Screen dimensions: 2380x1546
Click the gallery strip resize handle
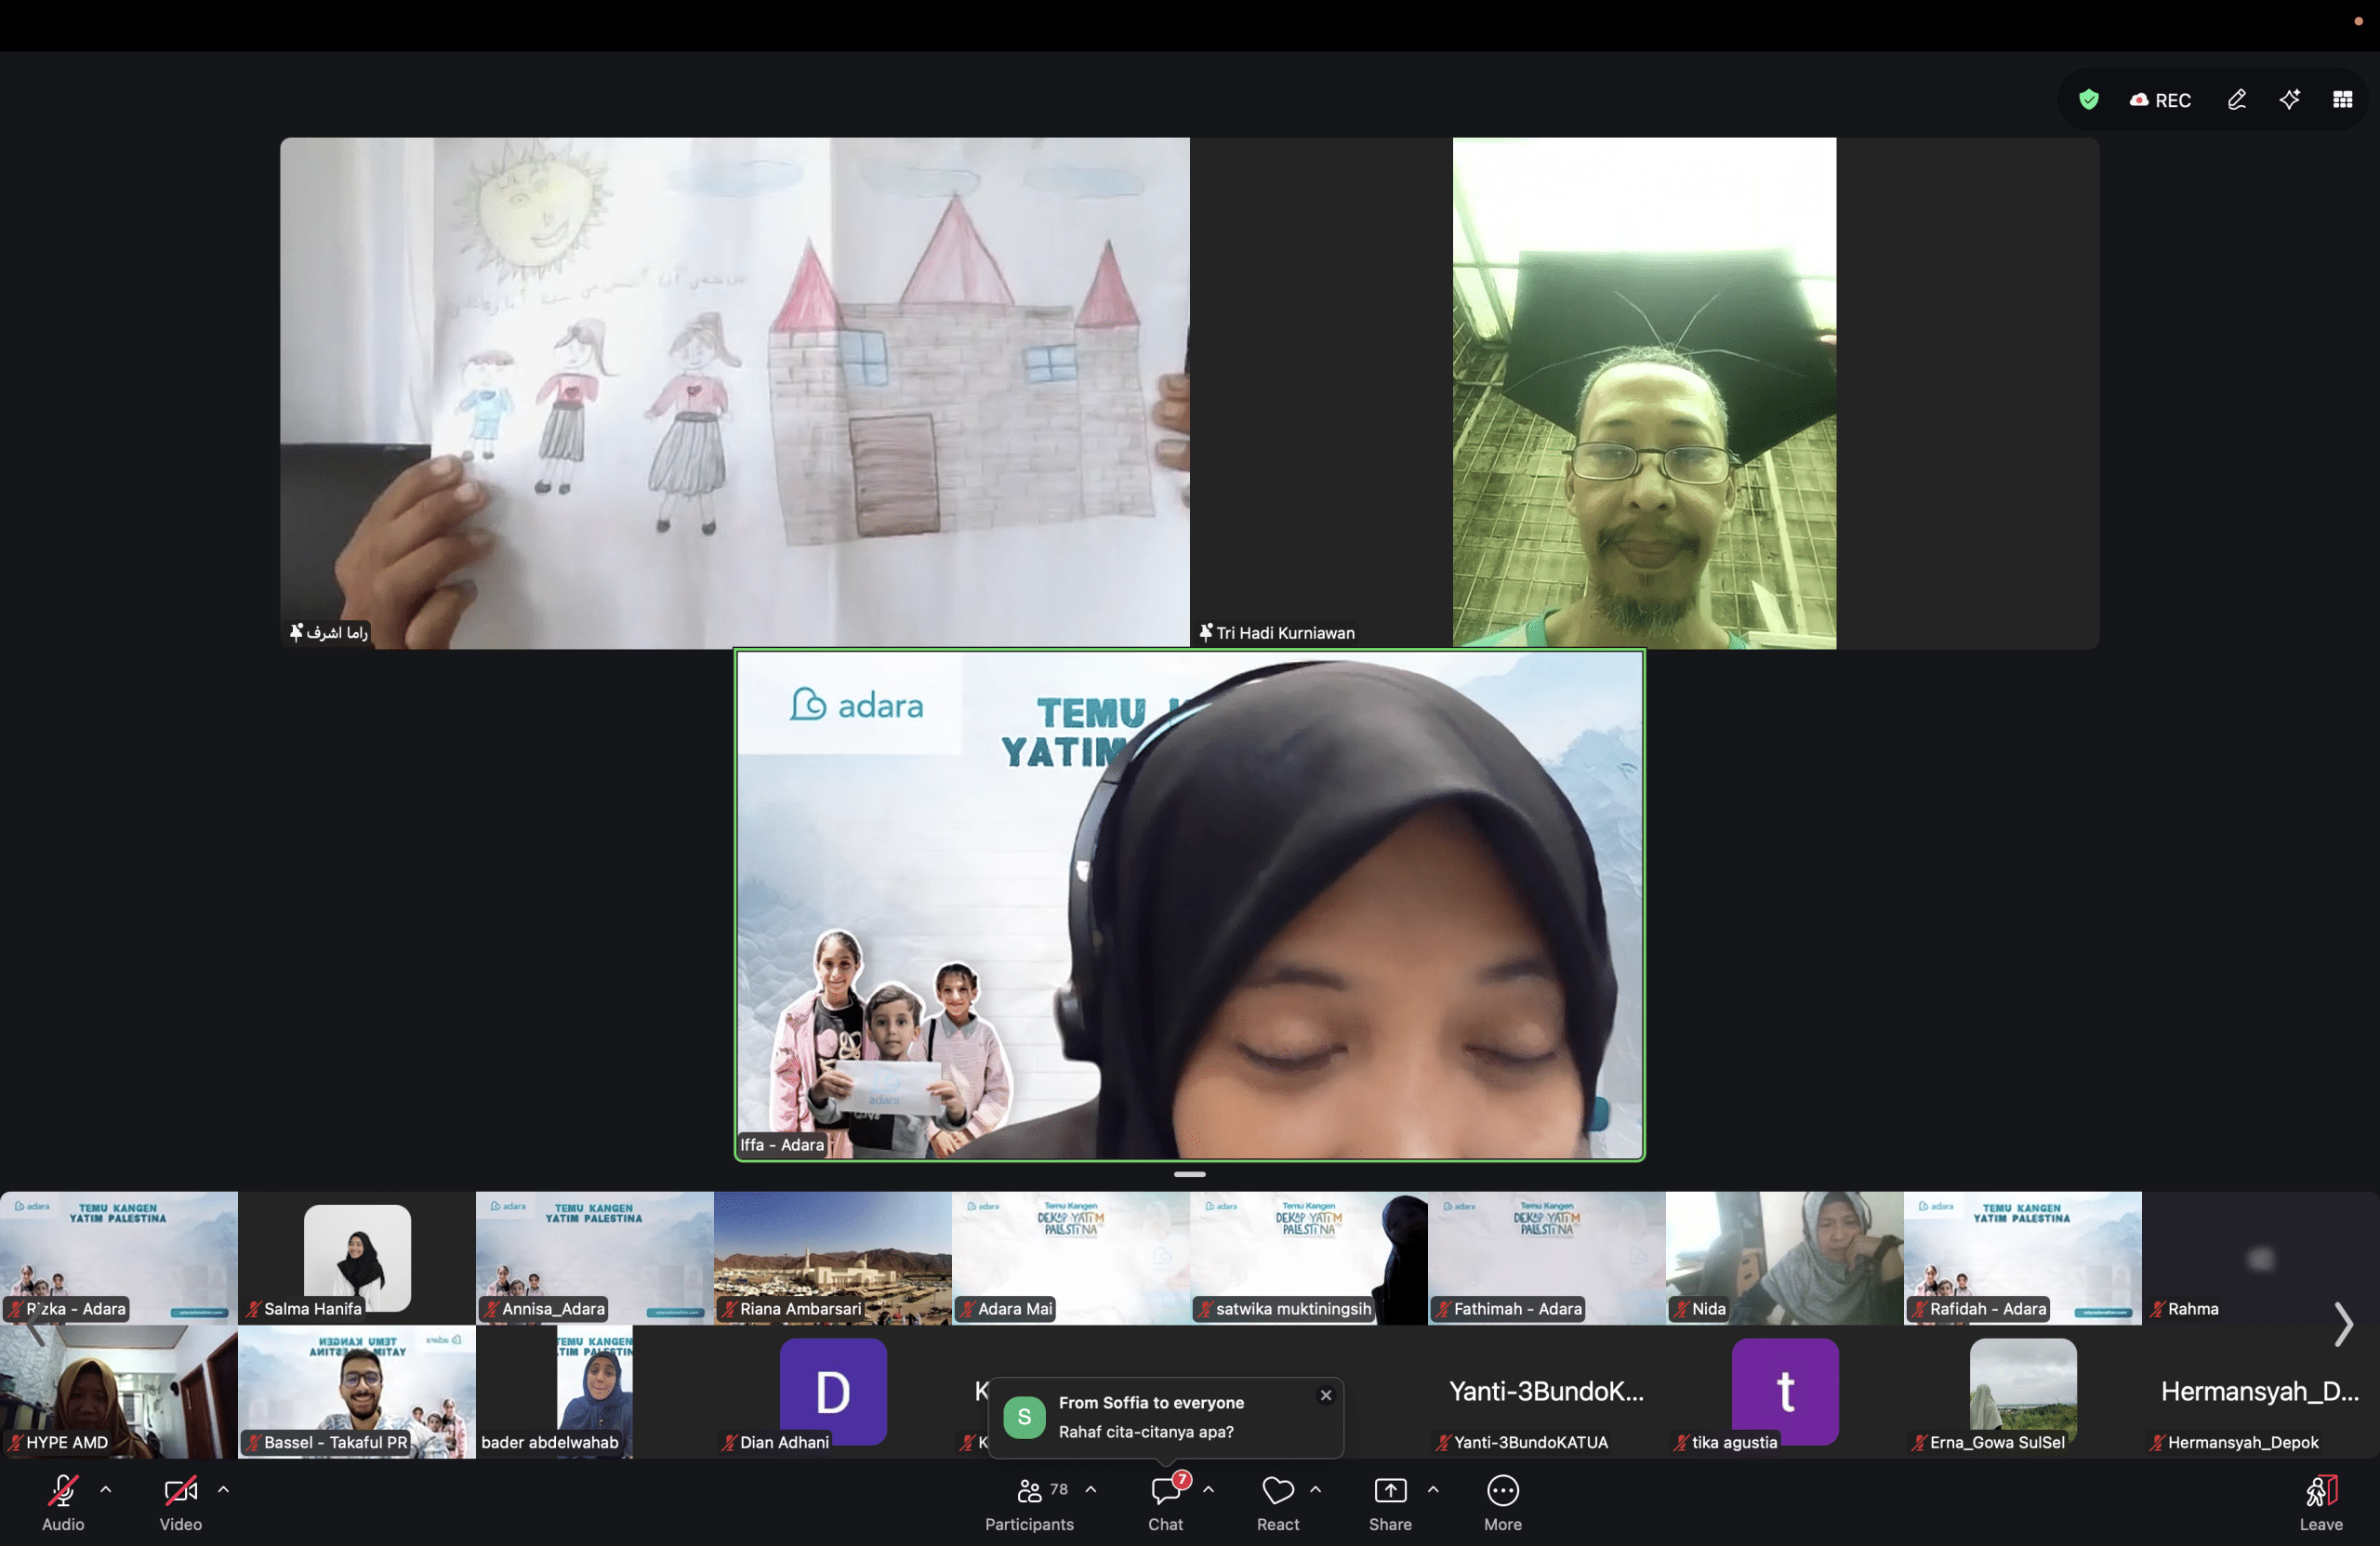point(1190,1174)
